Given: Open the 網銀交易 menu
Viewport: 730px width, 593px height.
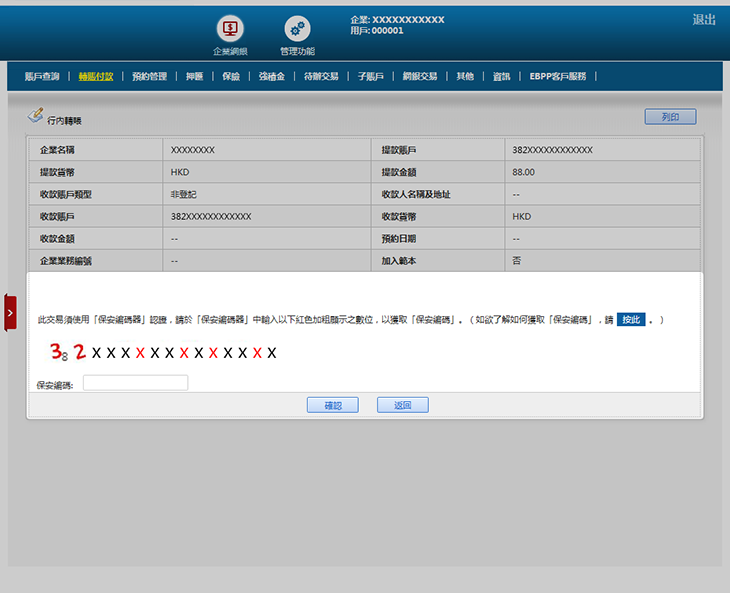Looking at the screenshot, I should coord(420,76).
